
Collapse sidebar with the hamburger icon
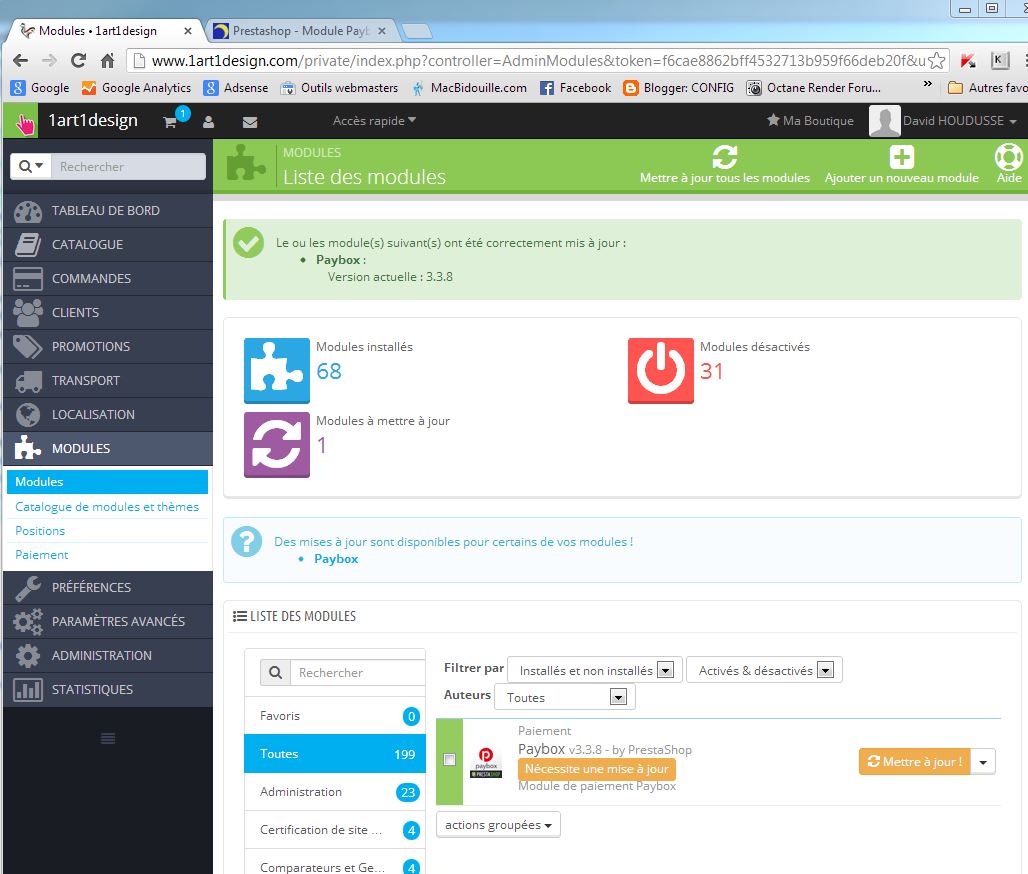tap(108, 738)
